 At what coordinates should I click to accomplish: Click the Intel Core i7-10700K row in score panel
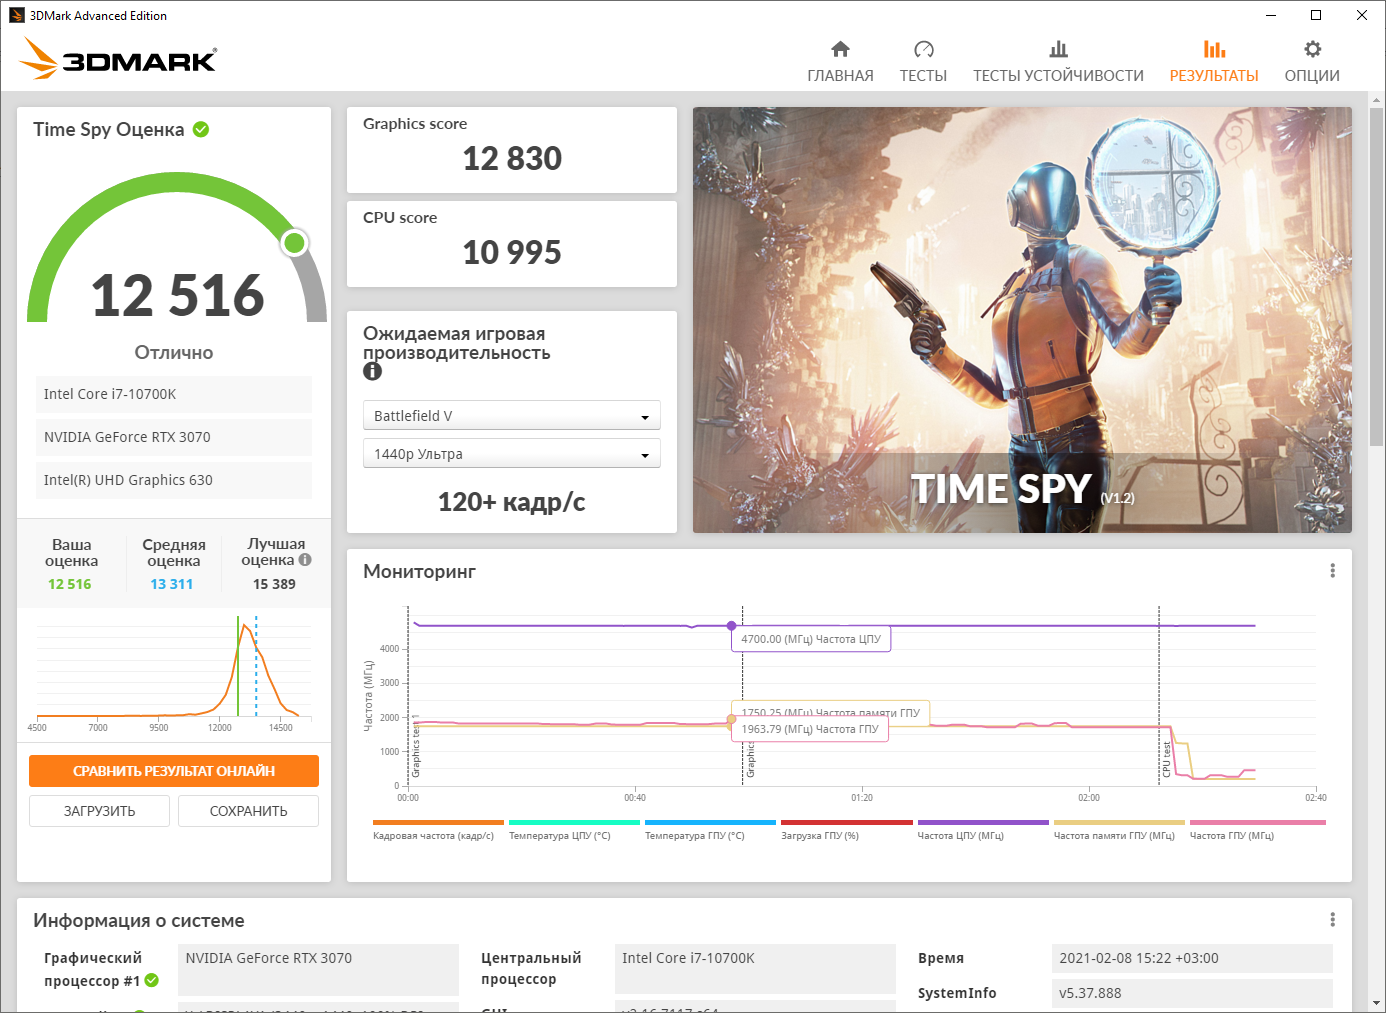pyautogui.click(x=174, y=394)
